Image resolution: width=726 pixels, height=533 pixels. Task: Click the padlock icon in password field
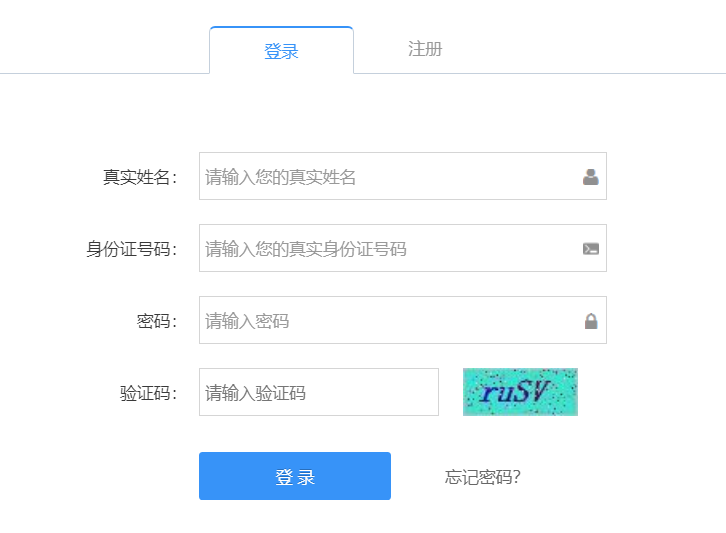pyautogui.click(x=591, y=321)
